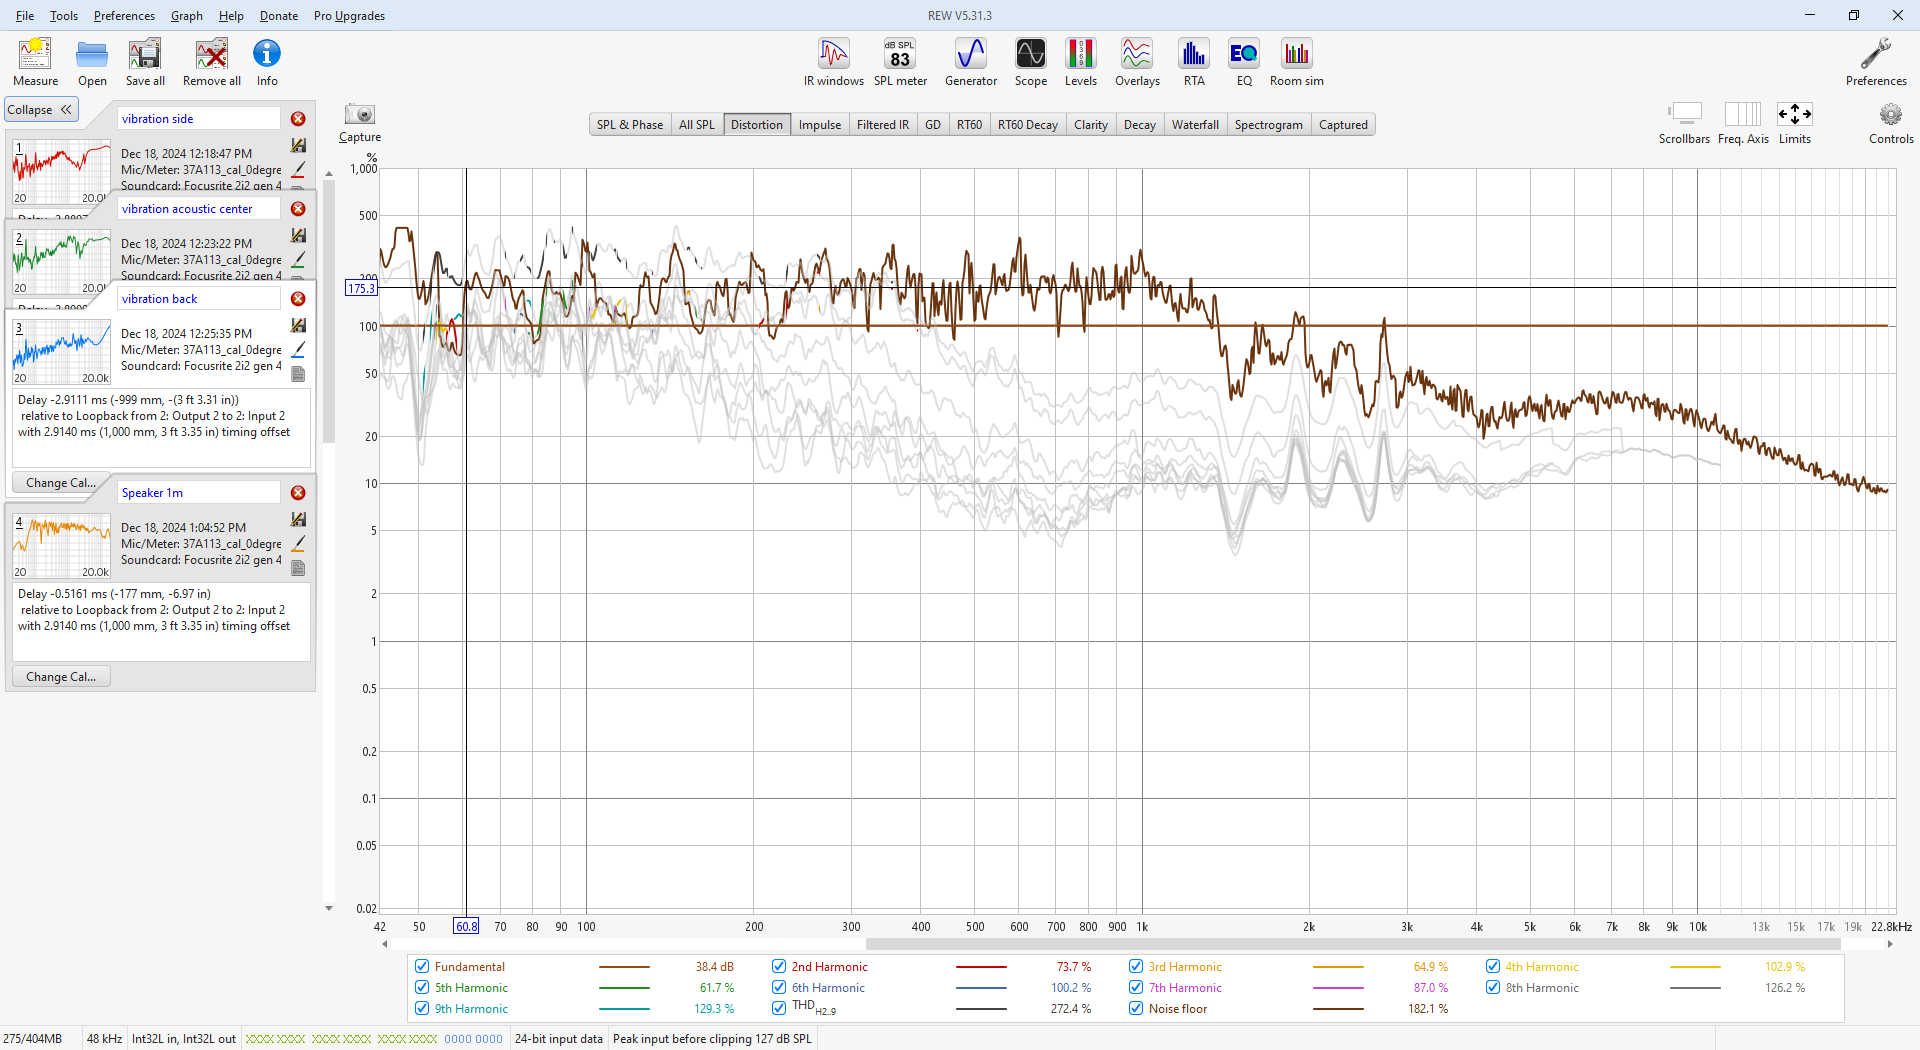Toggle the 3rd Harmonic checkbox

[x=1136, y=967]
